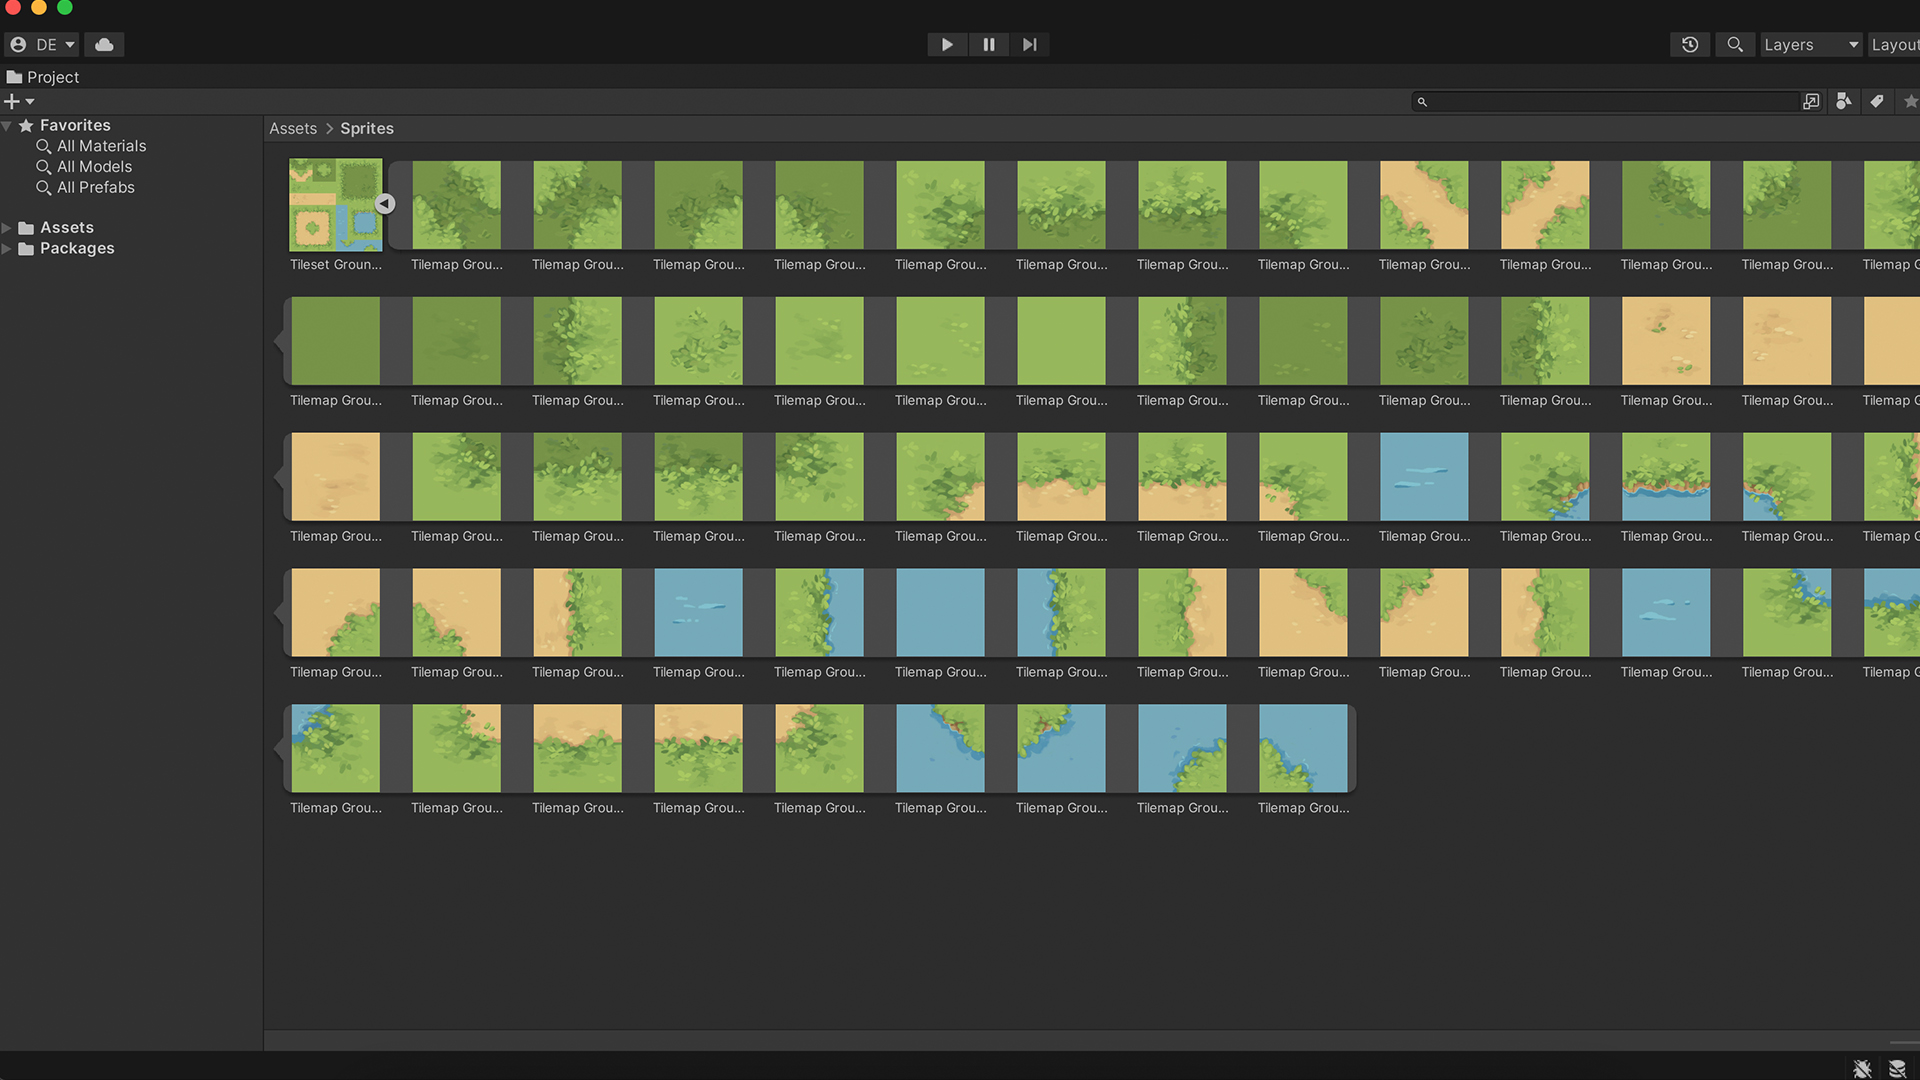Open the plus create asset dropdown
The width and height of the screenshot is (1920, 1080).
coord(18,101)
